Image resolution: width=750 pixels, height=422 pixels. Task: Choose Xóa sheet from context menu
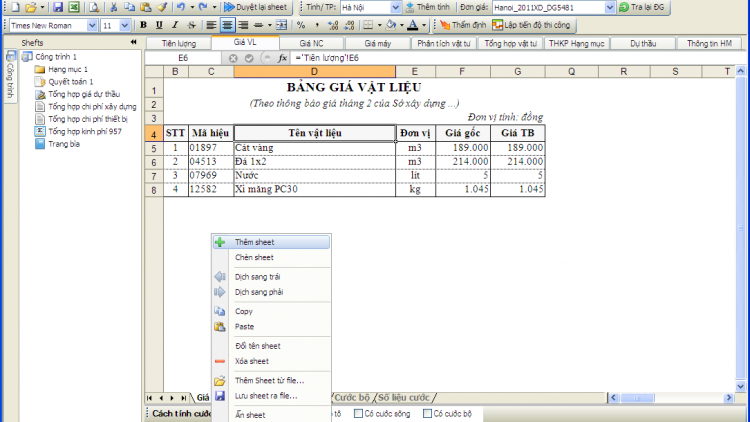(271, 361)
